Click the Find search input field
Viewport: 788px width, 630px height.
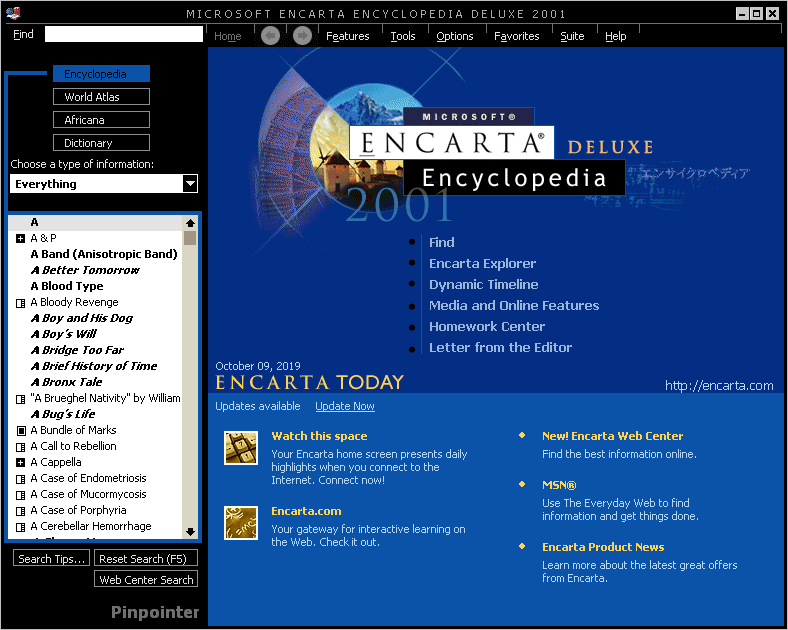124,34
